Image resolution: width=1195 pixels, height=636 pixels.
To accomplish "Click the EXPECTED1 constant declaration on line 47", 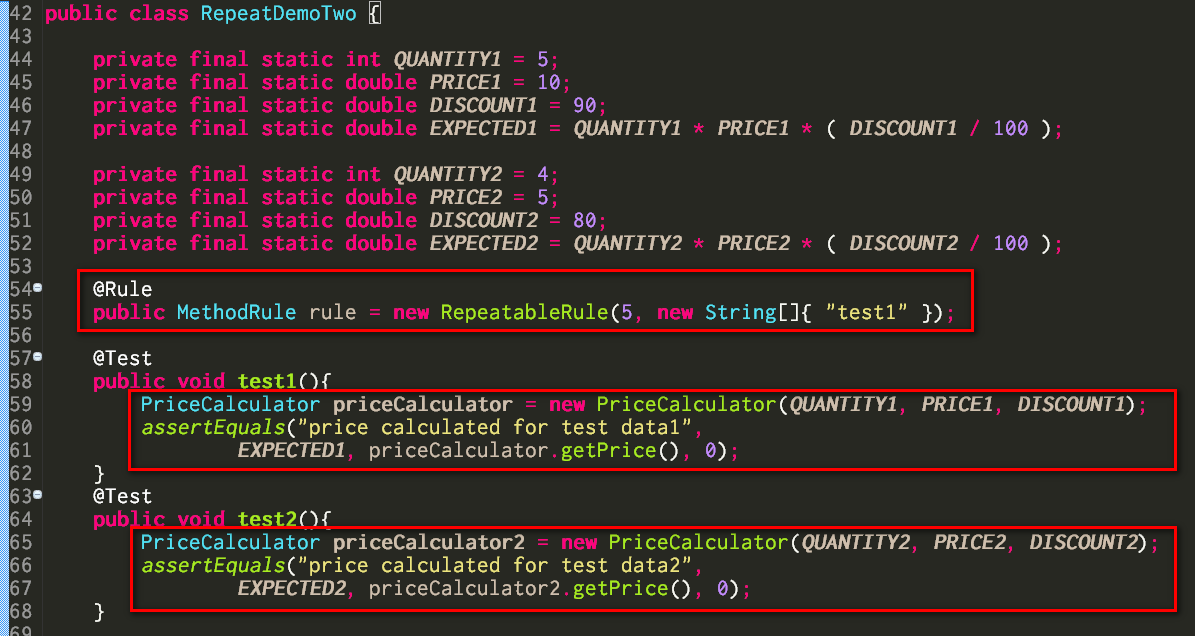I will 483,129.
